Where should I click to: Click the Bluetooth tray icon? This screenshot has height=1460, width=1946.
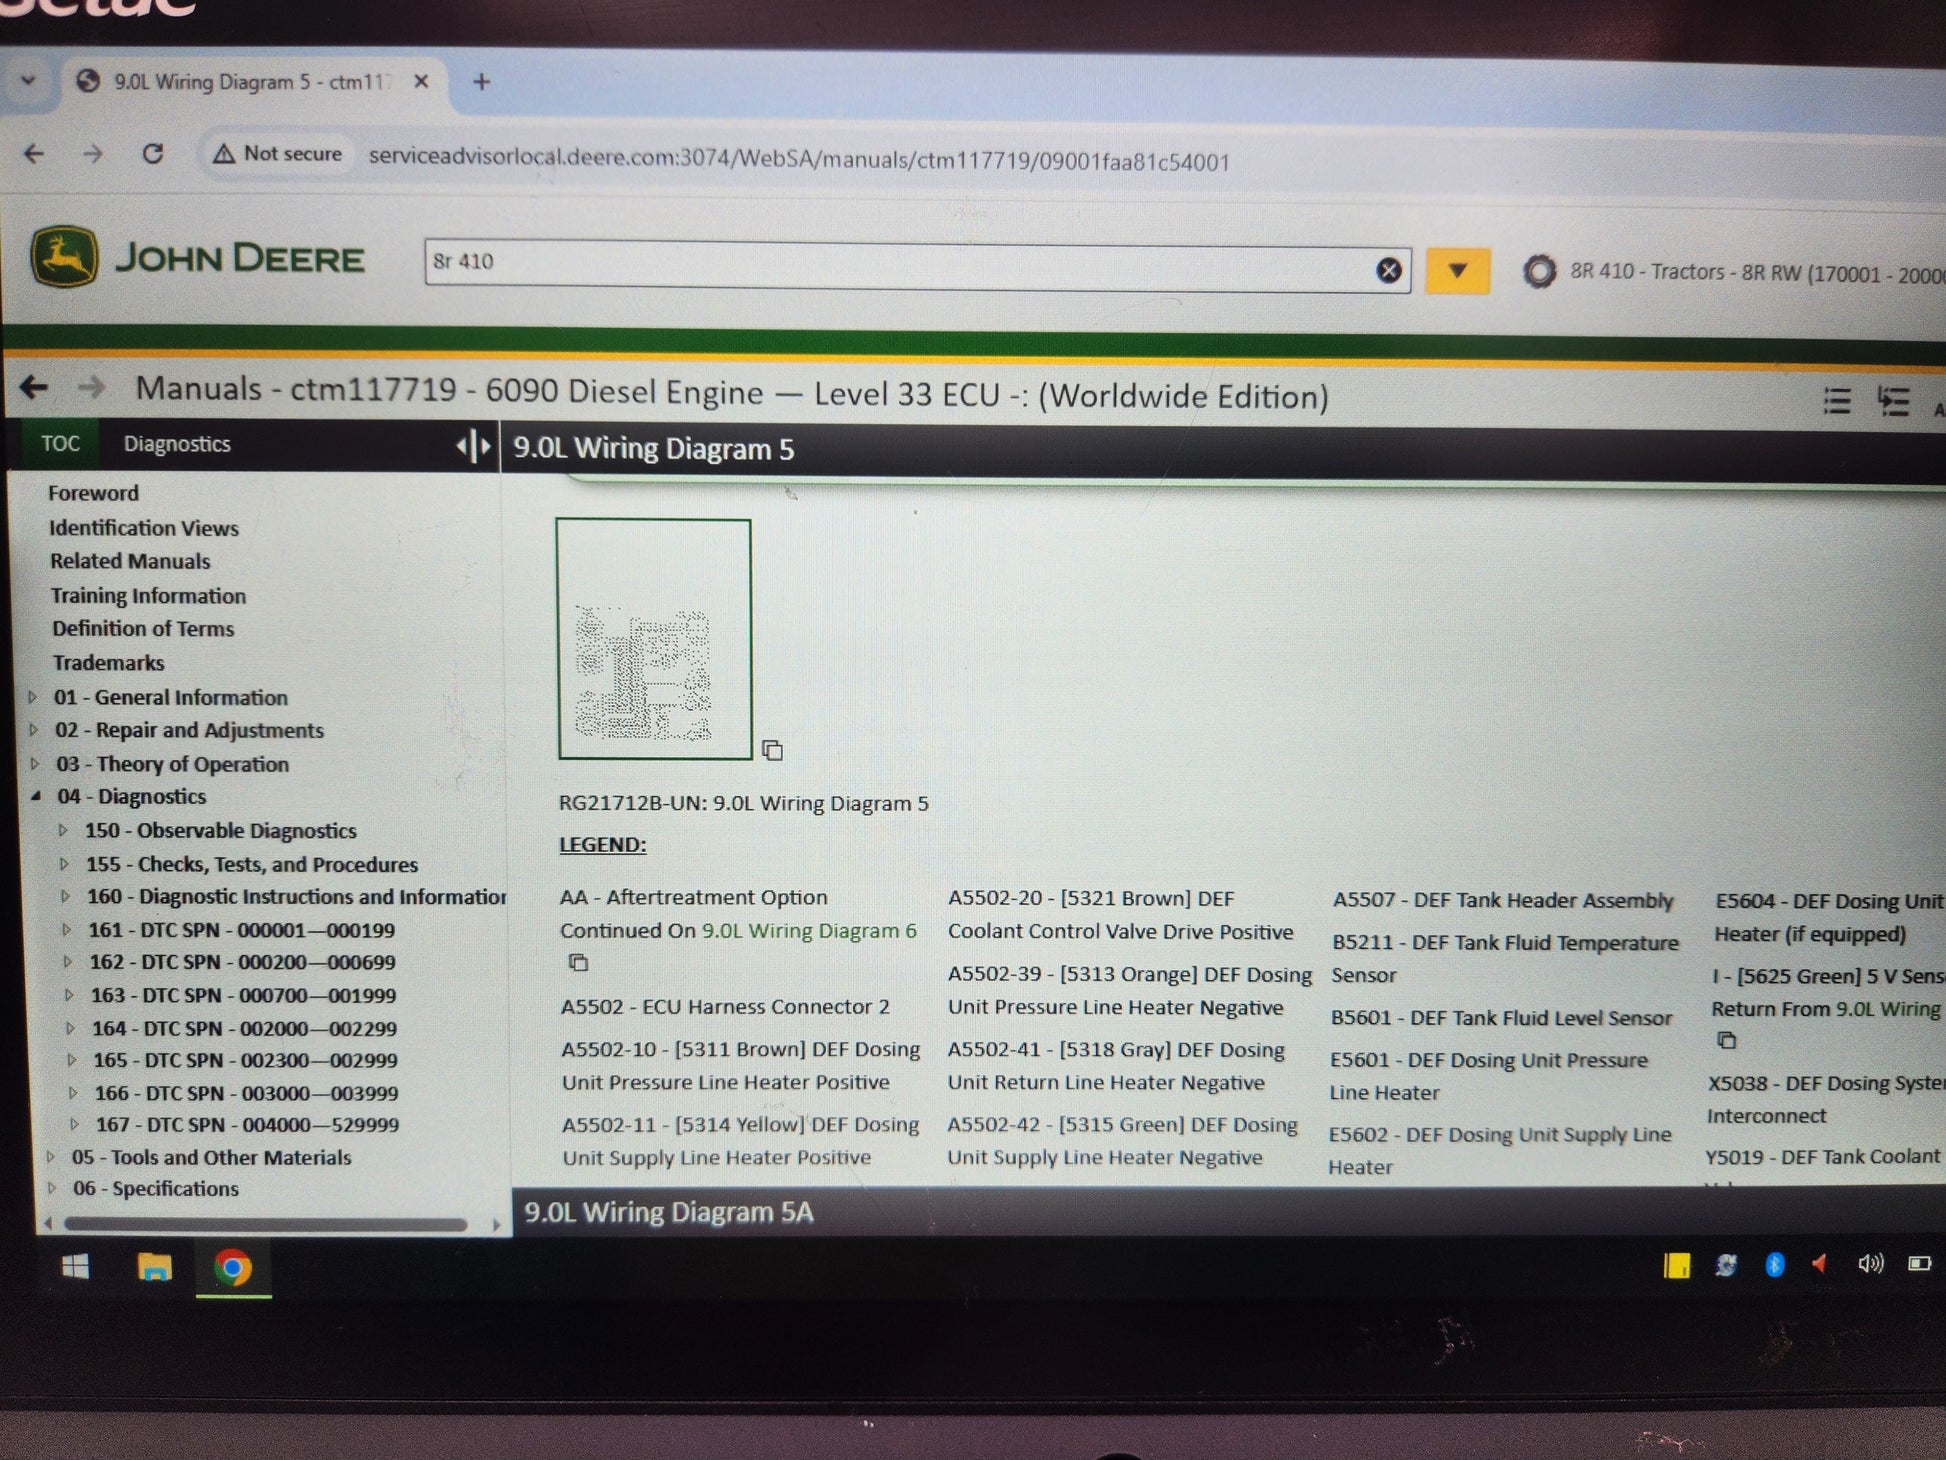(x=1775, y=1265)
